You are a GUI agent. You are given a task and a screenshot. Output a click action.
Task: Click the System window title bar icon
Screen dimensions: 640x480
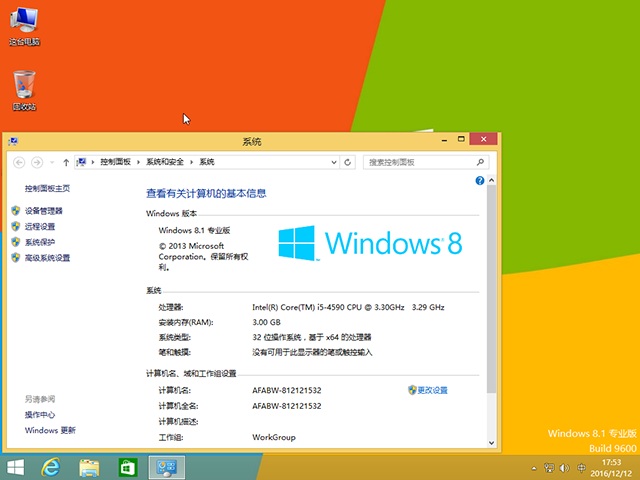pos(13,141)
